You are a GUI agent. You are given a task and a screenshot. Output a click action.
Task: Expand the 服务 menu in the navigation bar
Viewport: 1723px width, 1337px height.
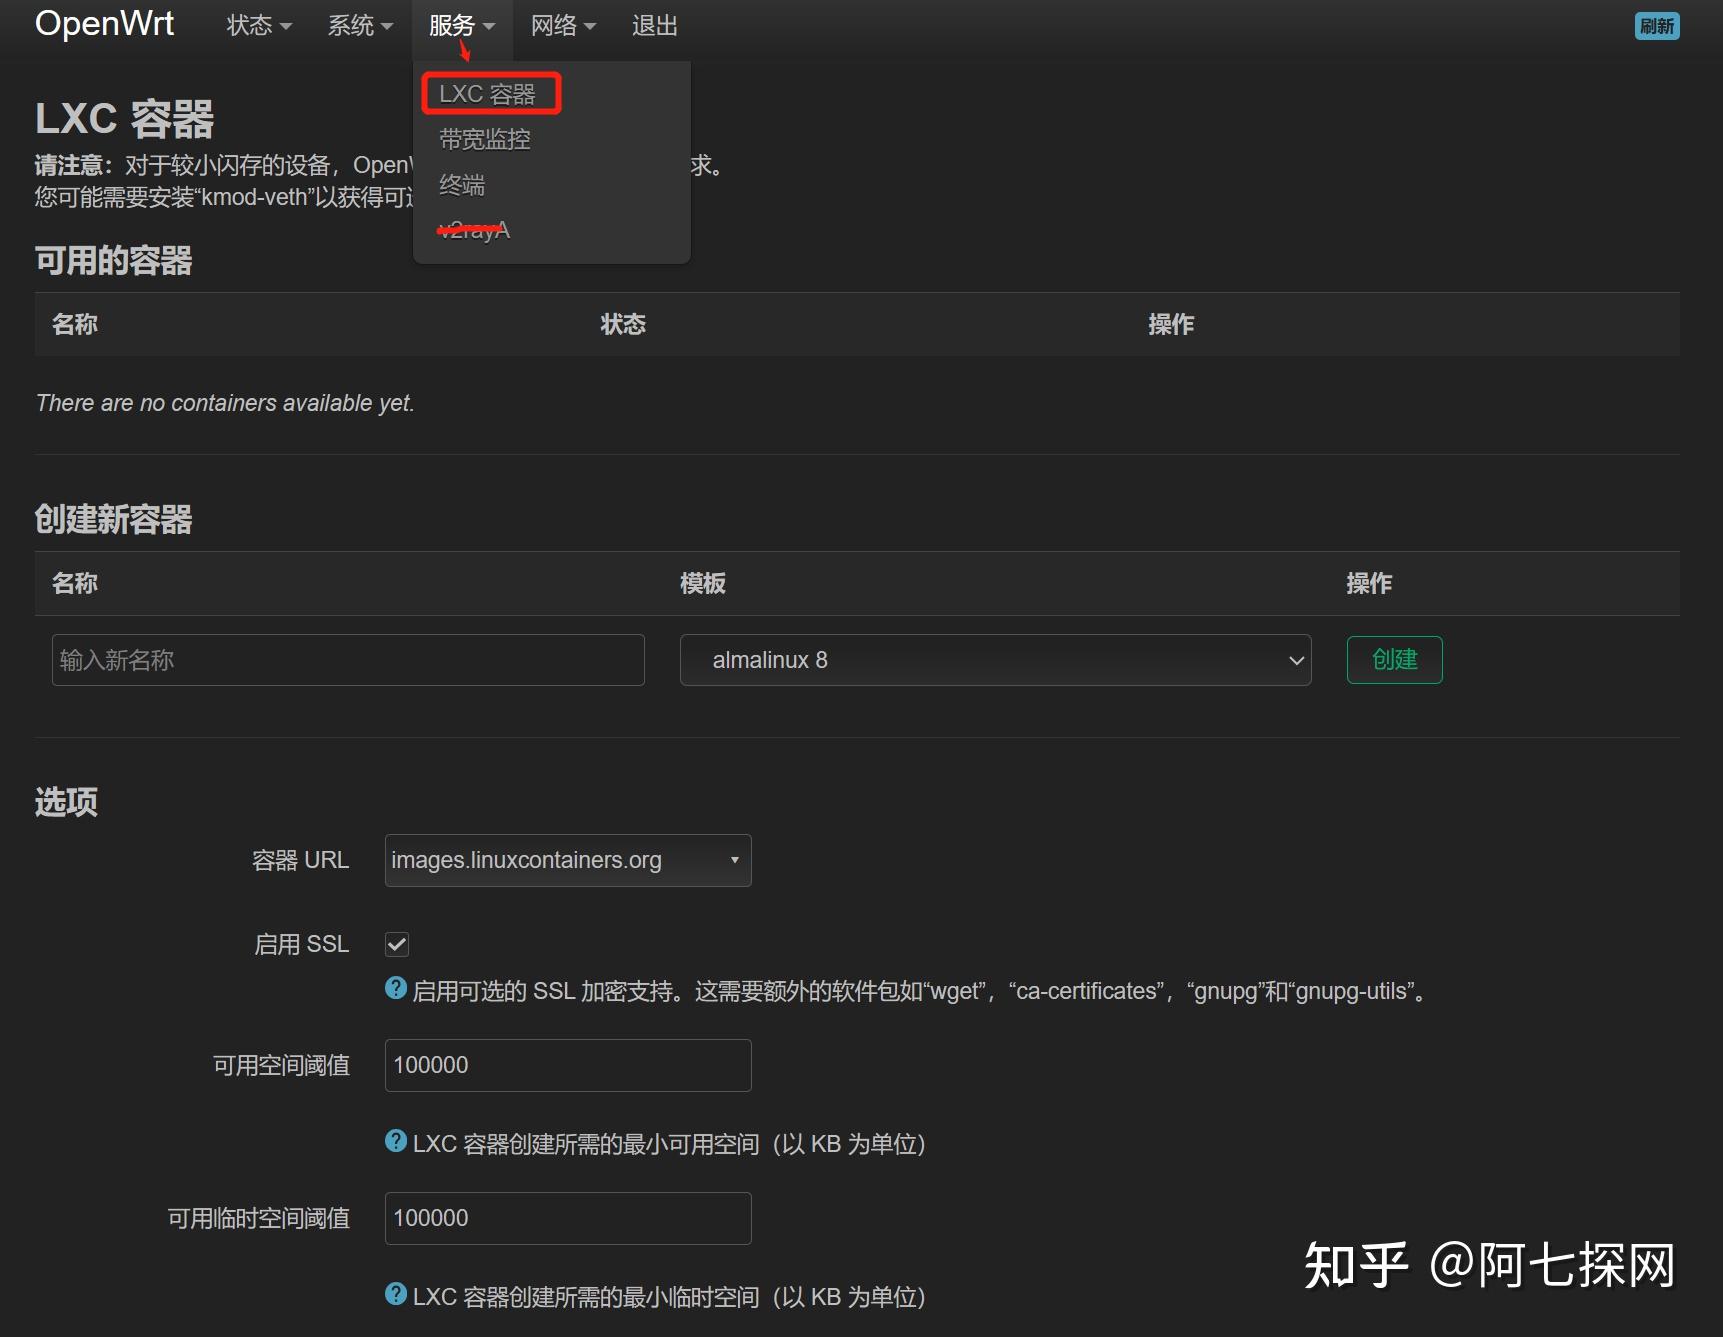(x=459, y=26)
